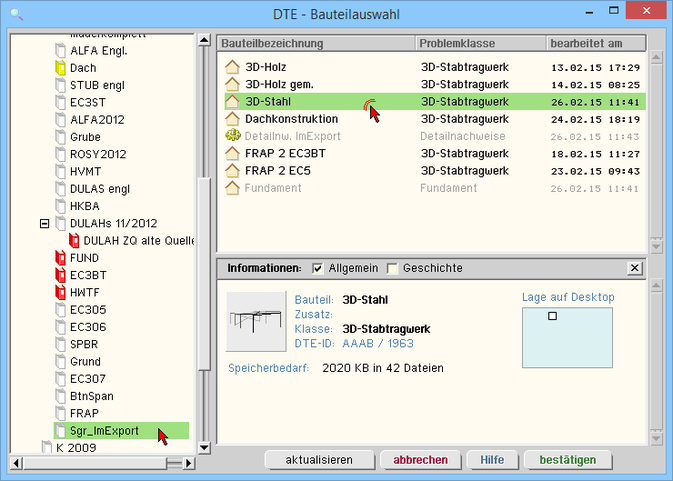Click the Lage auf Desktop position box

tap(566, 336)
